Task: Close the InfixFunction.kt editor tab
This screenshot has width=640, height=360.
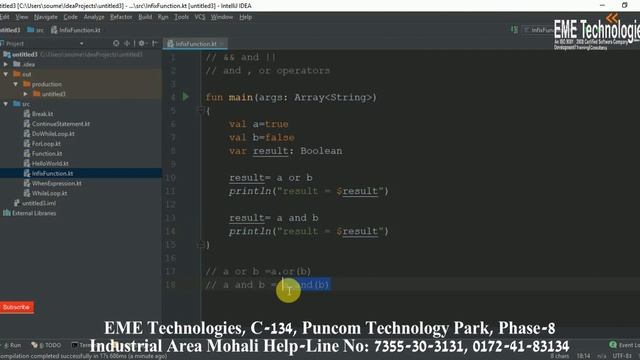Action: tap(222, 44)
